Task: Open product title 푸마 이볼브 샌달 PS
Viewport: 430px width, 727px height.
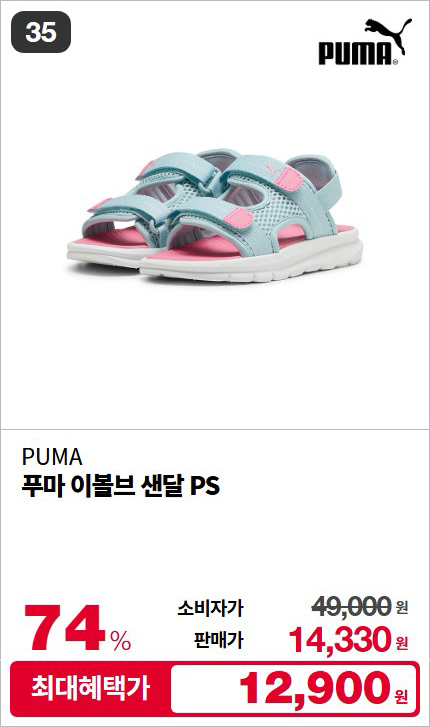Action: coord(121,486)
